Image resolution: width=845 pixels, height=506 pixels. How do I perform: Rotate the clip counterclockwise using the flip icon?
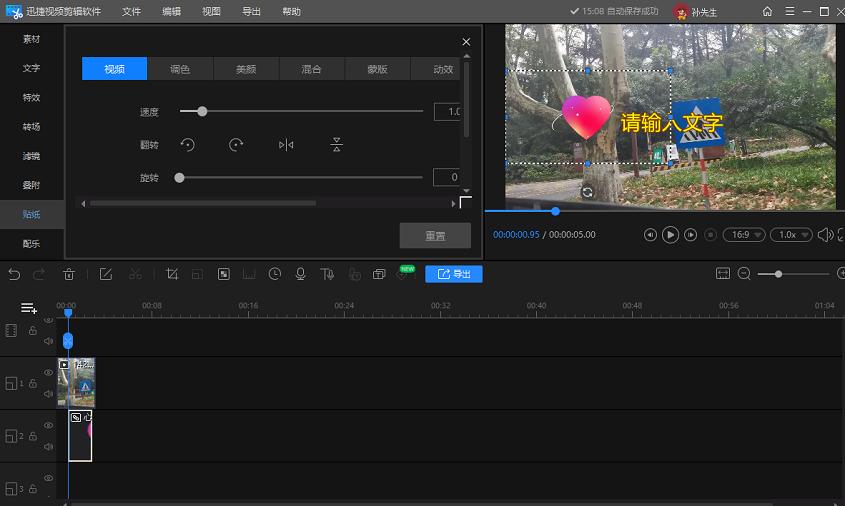187,145
